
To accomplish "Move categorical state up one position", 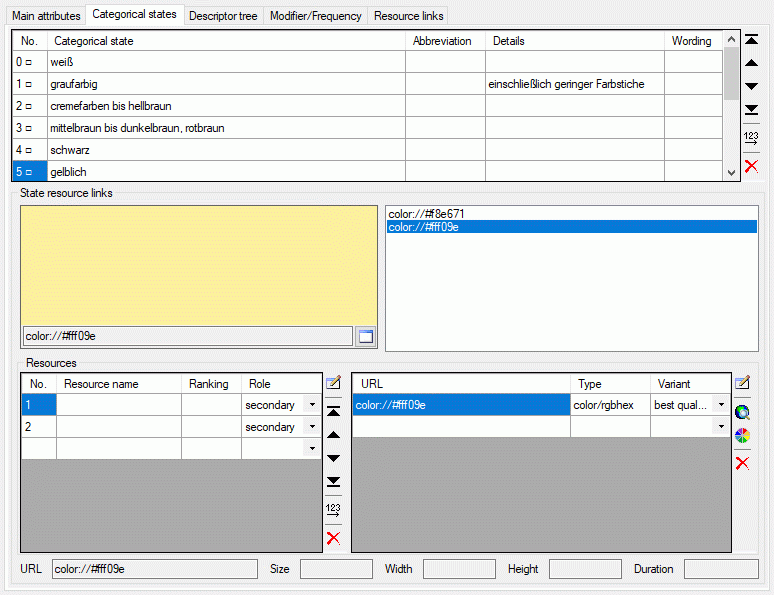I will pos(751,63).
